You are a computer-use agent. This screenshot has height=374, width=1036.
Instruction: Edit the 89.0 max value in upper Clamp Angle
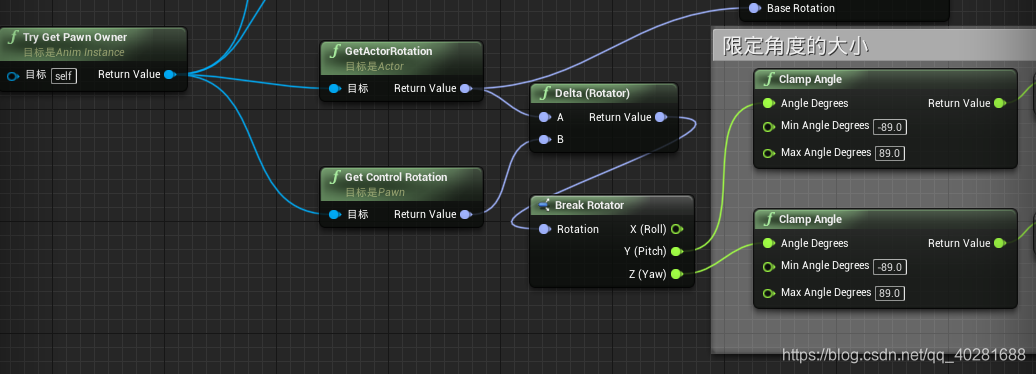pos(890,153)
